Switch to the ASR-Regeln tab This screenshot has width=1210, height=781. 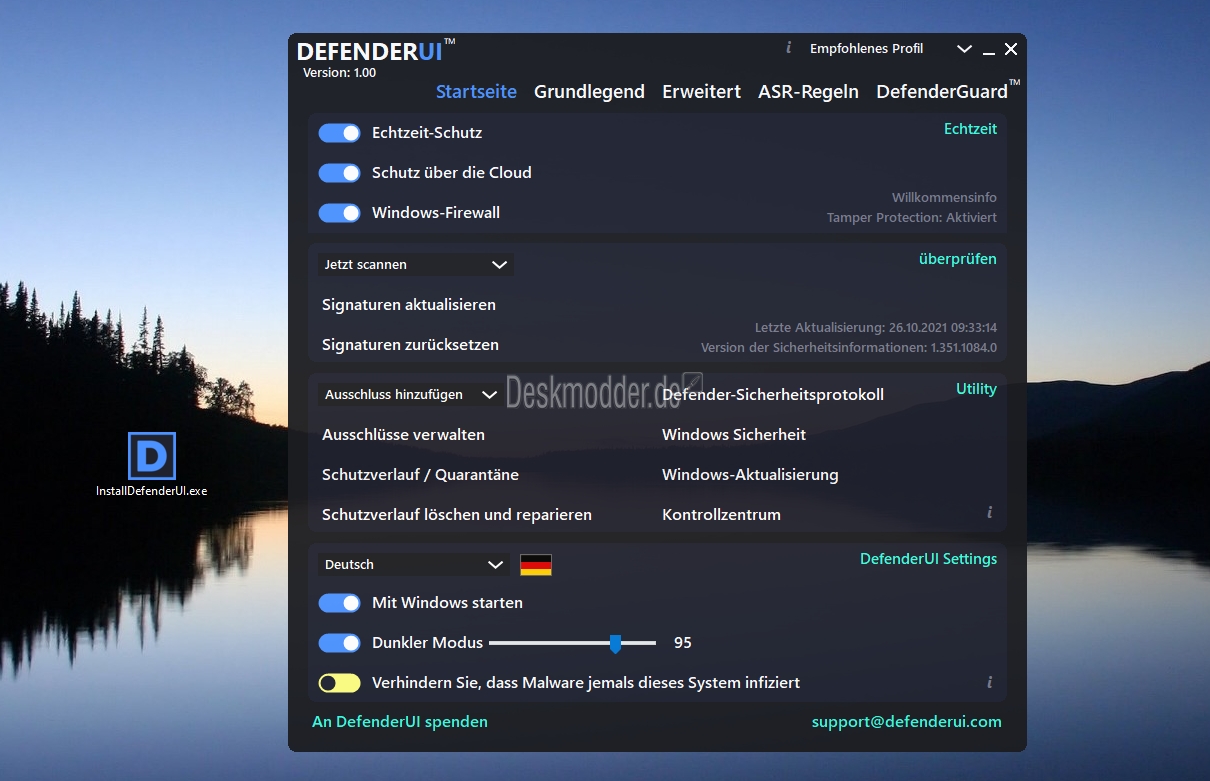point(808,91)
